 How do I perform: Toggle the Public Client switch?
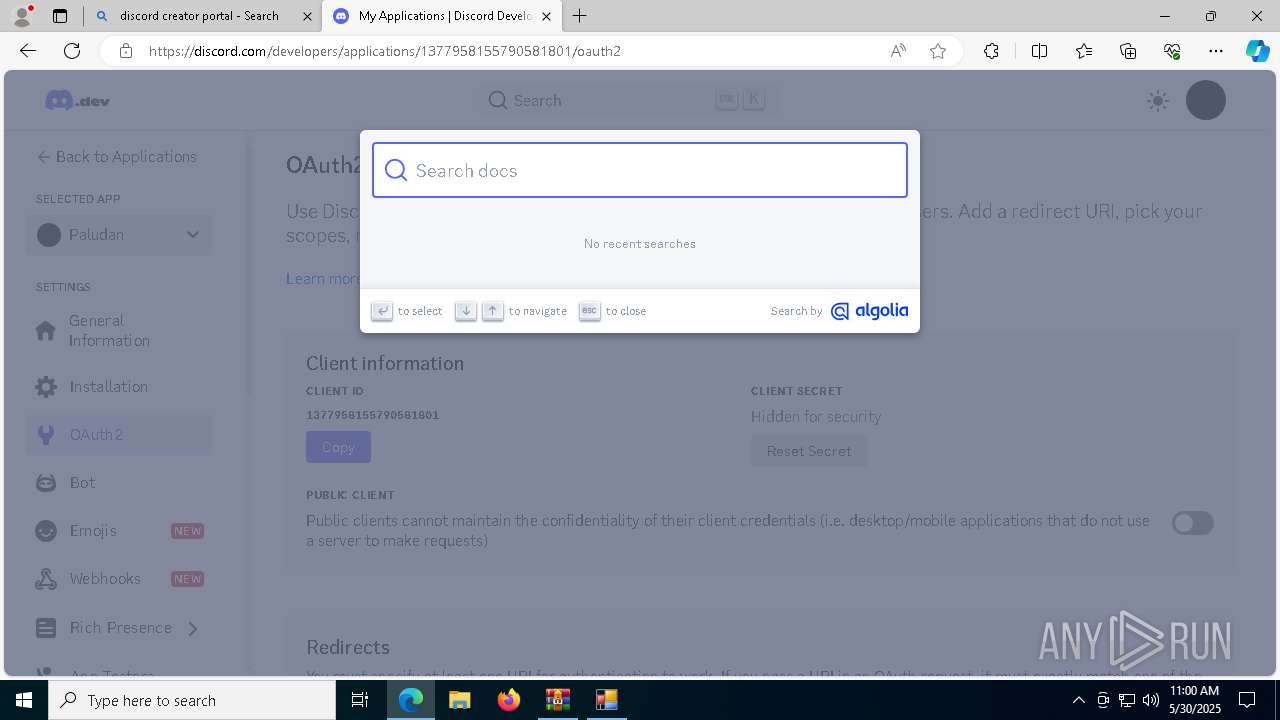point(1193,523)
